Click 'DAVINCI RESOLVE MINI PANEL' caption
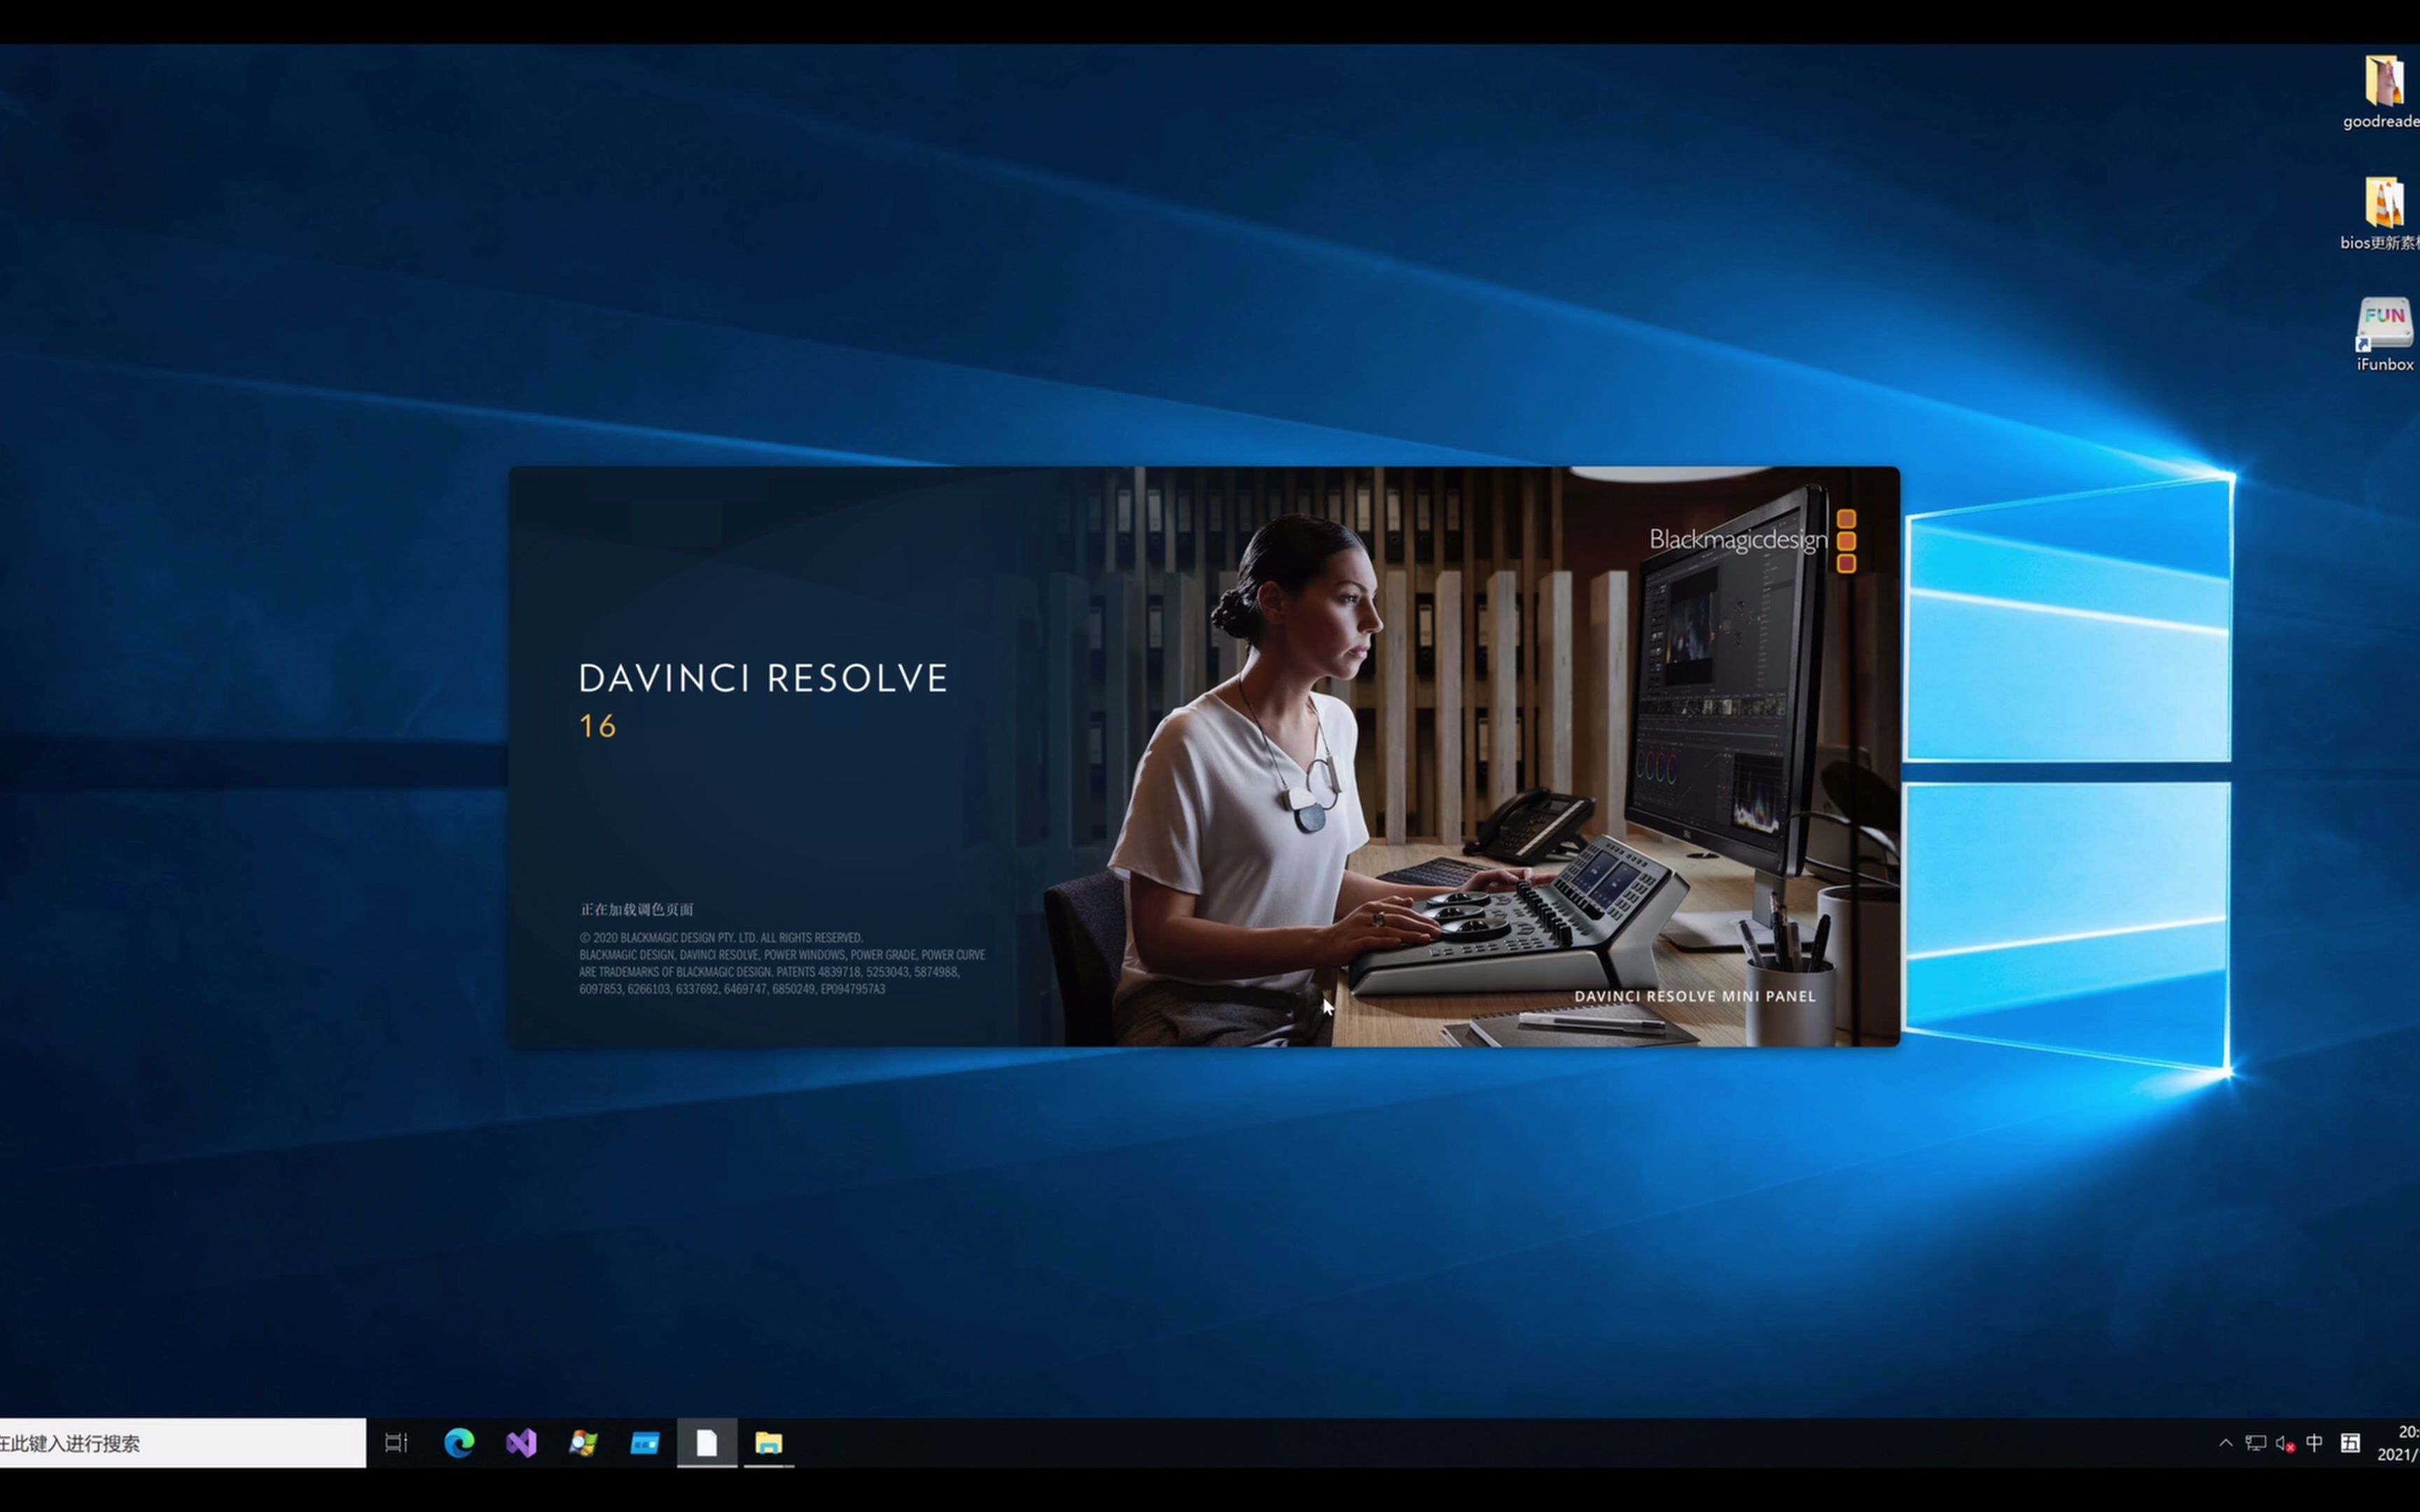The image size is (2420, 1512). (1695, 996)
